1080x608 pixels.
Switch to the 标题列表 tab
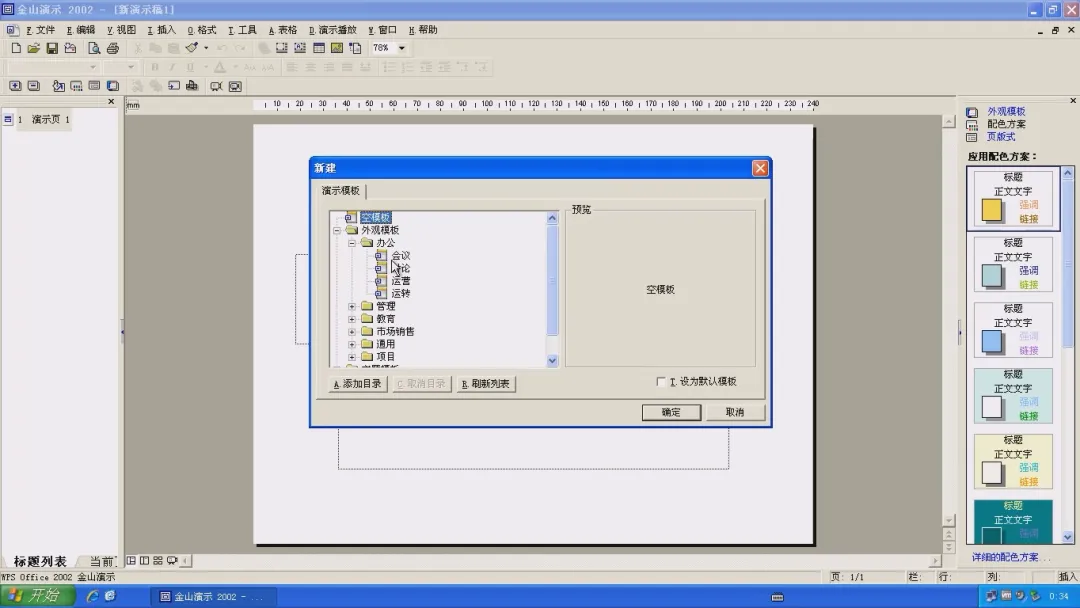(x=39, y=561)
